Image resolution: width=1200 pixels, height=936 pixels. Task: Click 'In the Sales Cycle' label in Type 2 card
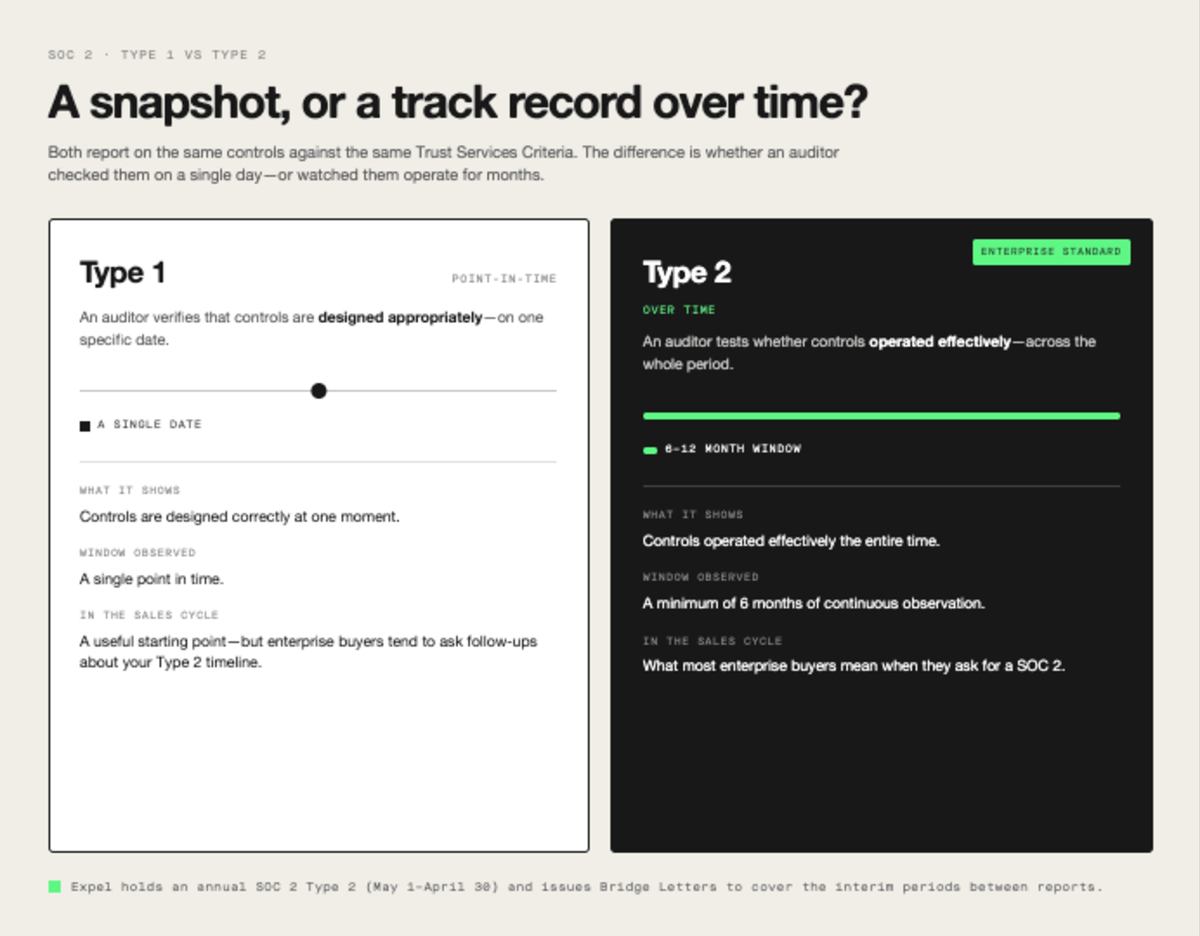[x=712, y=641]
